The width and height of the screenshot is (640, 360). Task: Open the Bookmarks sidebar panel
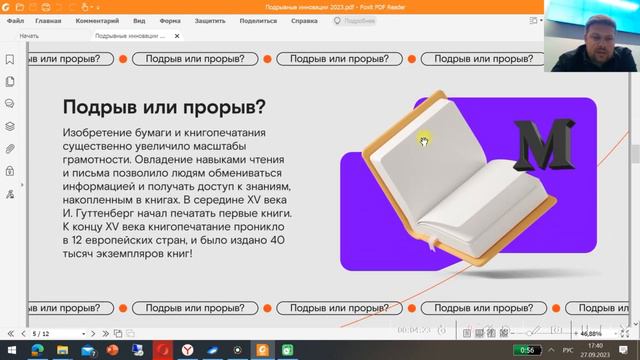coord(10,60)
